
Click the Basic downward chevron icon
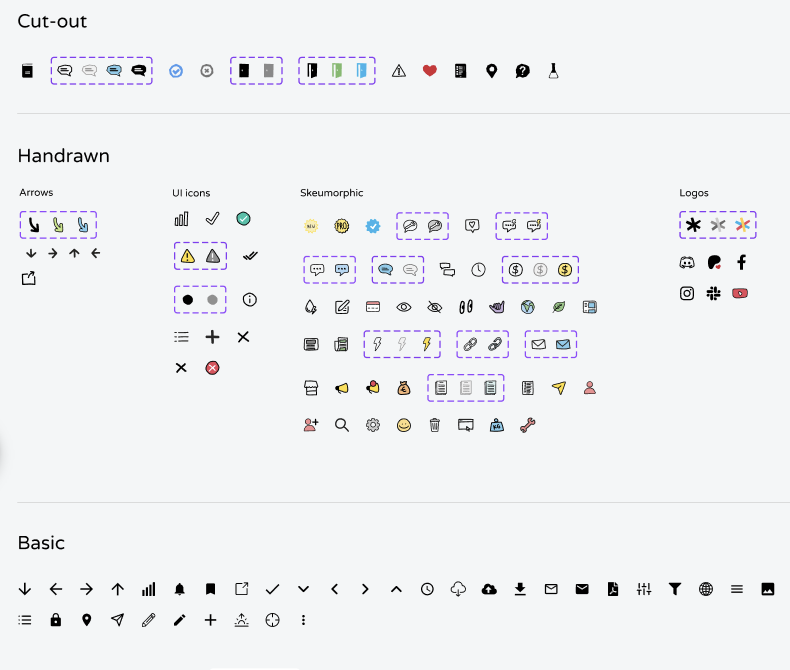pyautogui.click(x=303, y=589)
